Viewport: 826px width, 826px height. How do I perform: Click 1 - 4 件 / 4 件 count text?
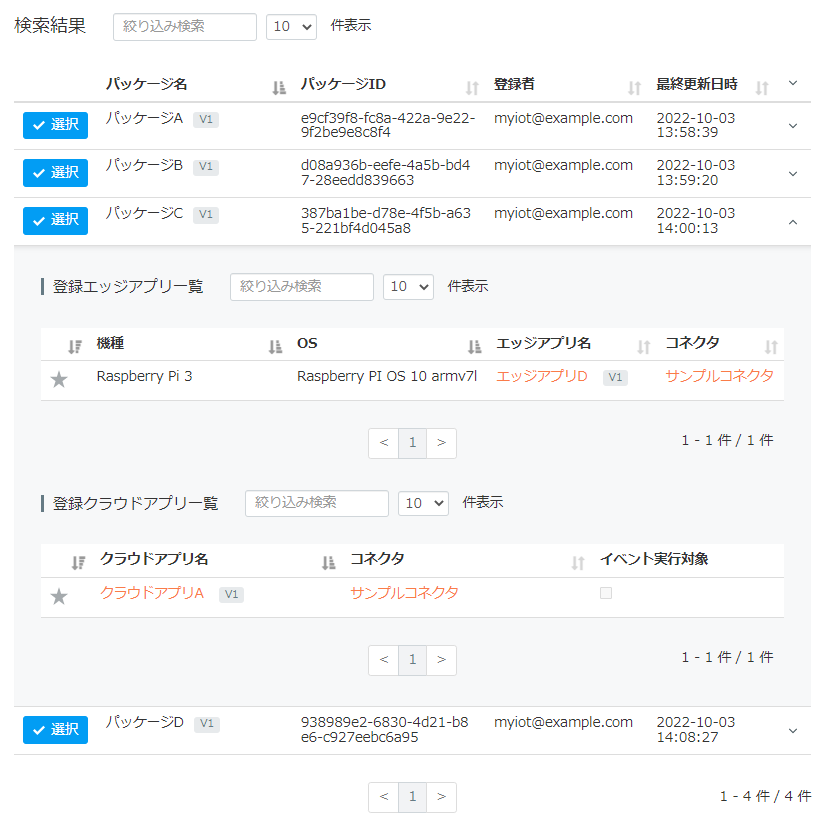click(x=765, y=796)
